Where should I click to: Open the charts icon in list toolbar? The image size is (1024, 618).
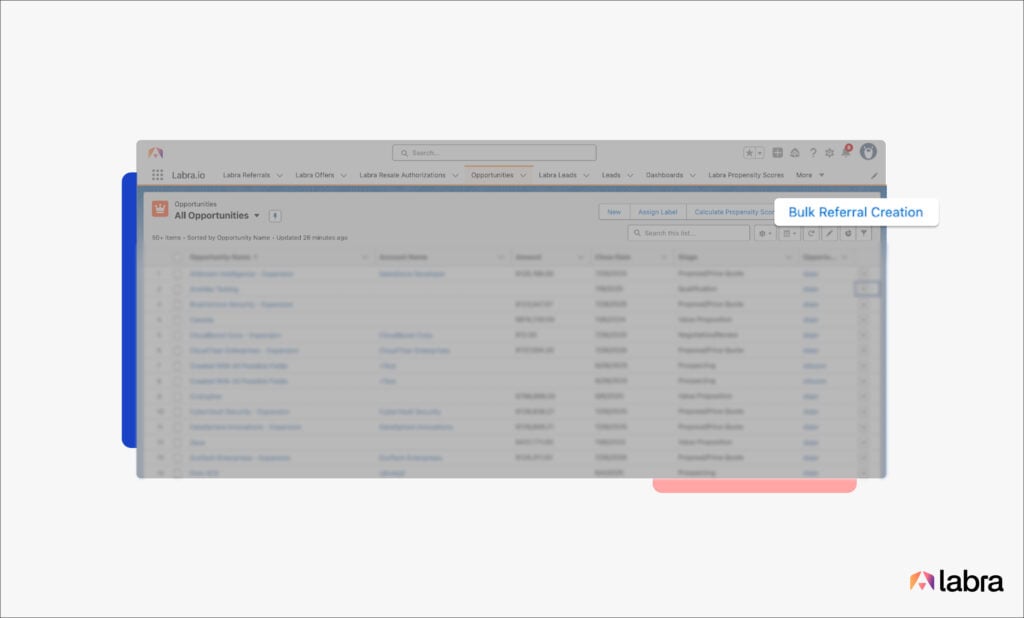pyautogui.click(x=847, y=233)
